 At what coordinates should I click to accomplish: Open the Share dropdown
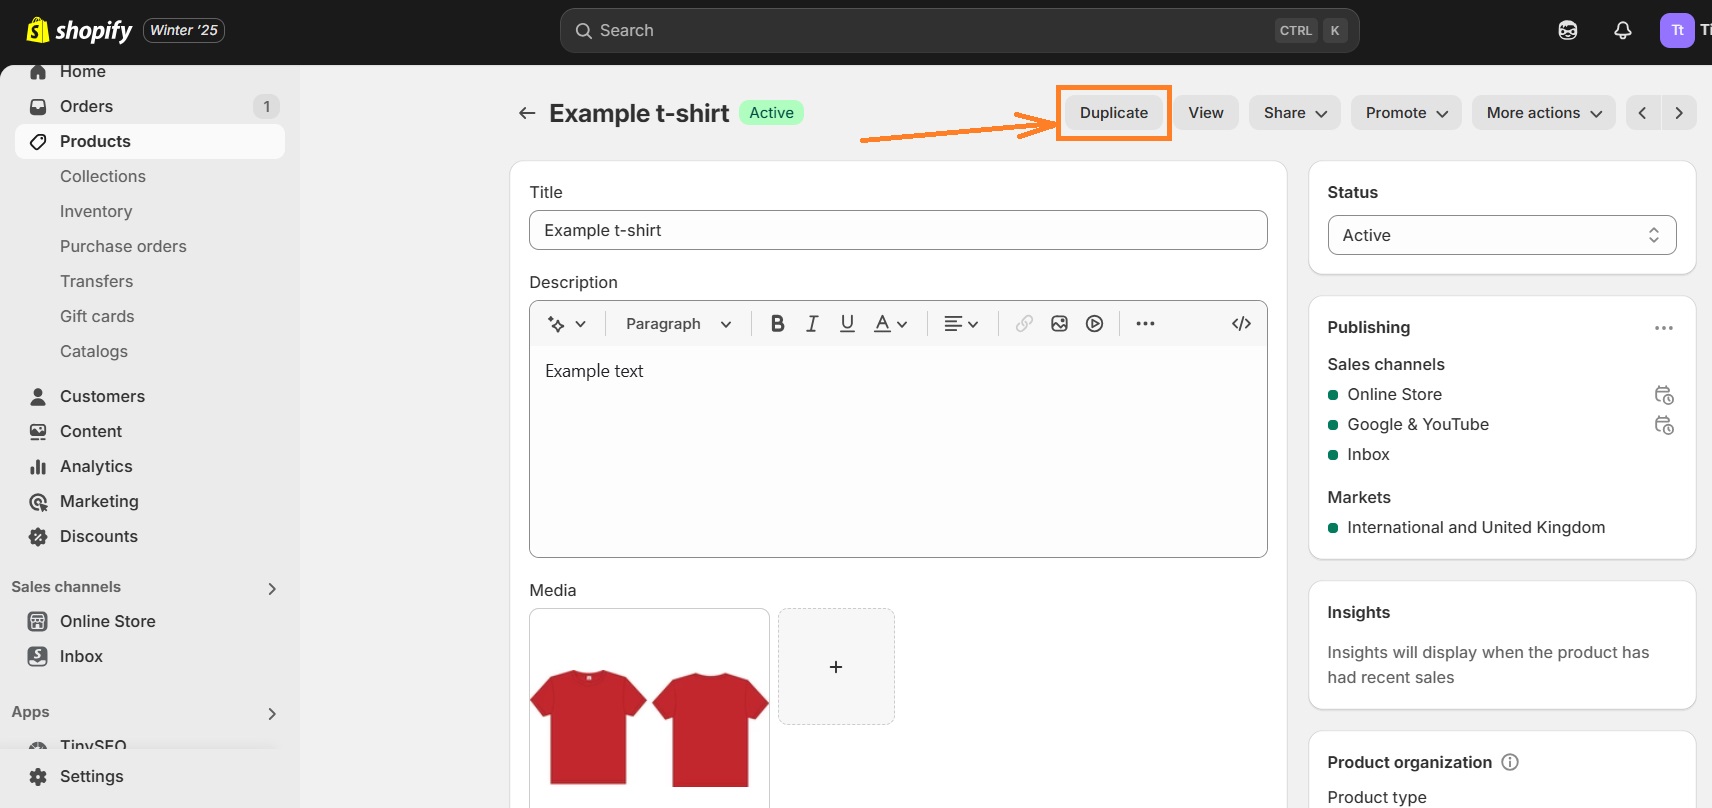pyautogui.click(x=1295, y=113)
